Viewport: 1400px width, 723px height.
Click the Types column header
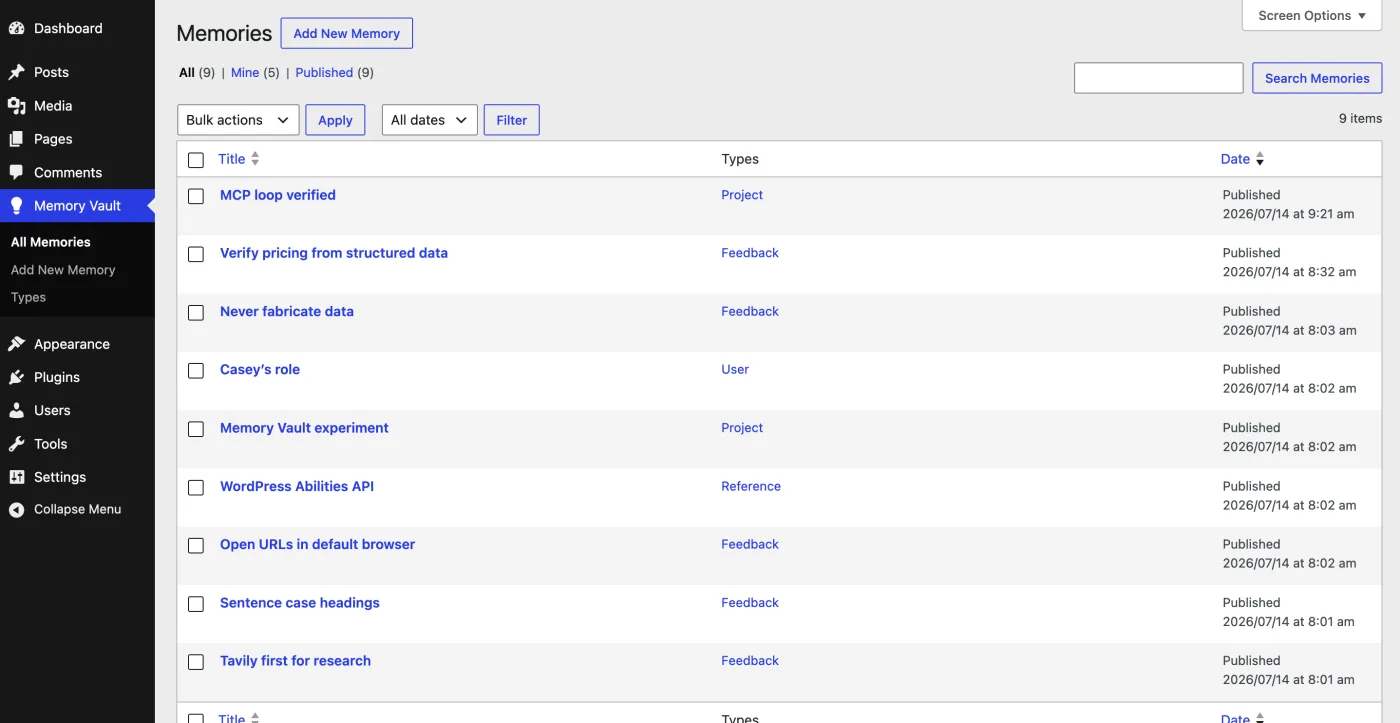pyautogui.click(x=740, y=159)
